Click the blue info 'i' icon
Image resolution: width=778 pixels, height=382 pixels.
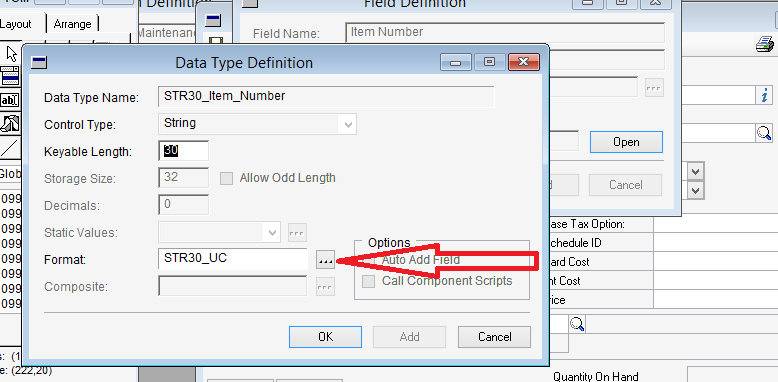pyautogui.click(x=765, y=95)
